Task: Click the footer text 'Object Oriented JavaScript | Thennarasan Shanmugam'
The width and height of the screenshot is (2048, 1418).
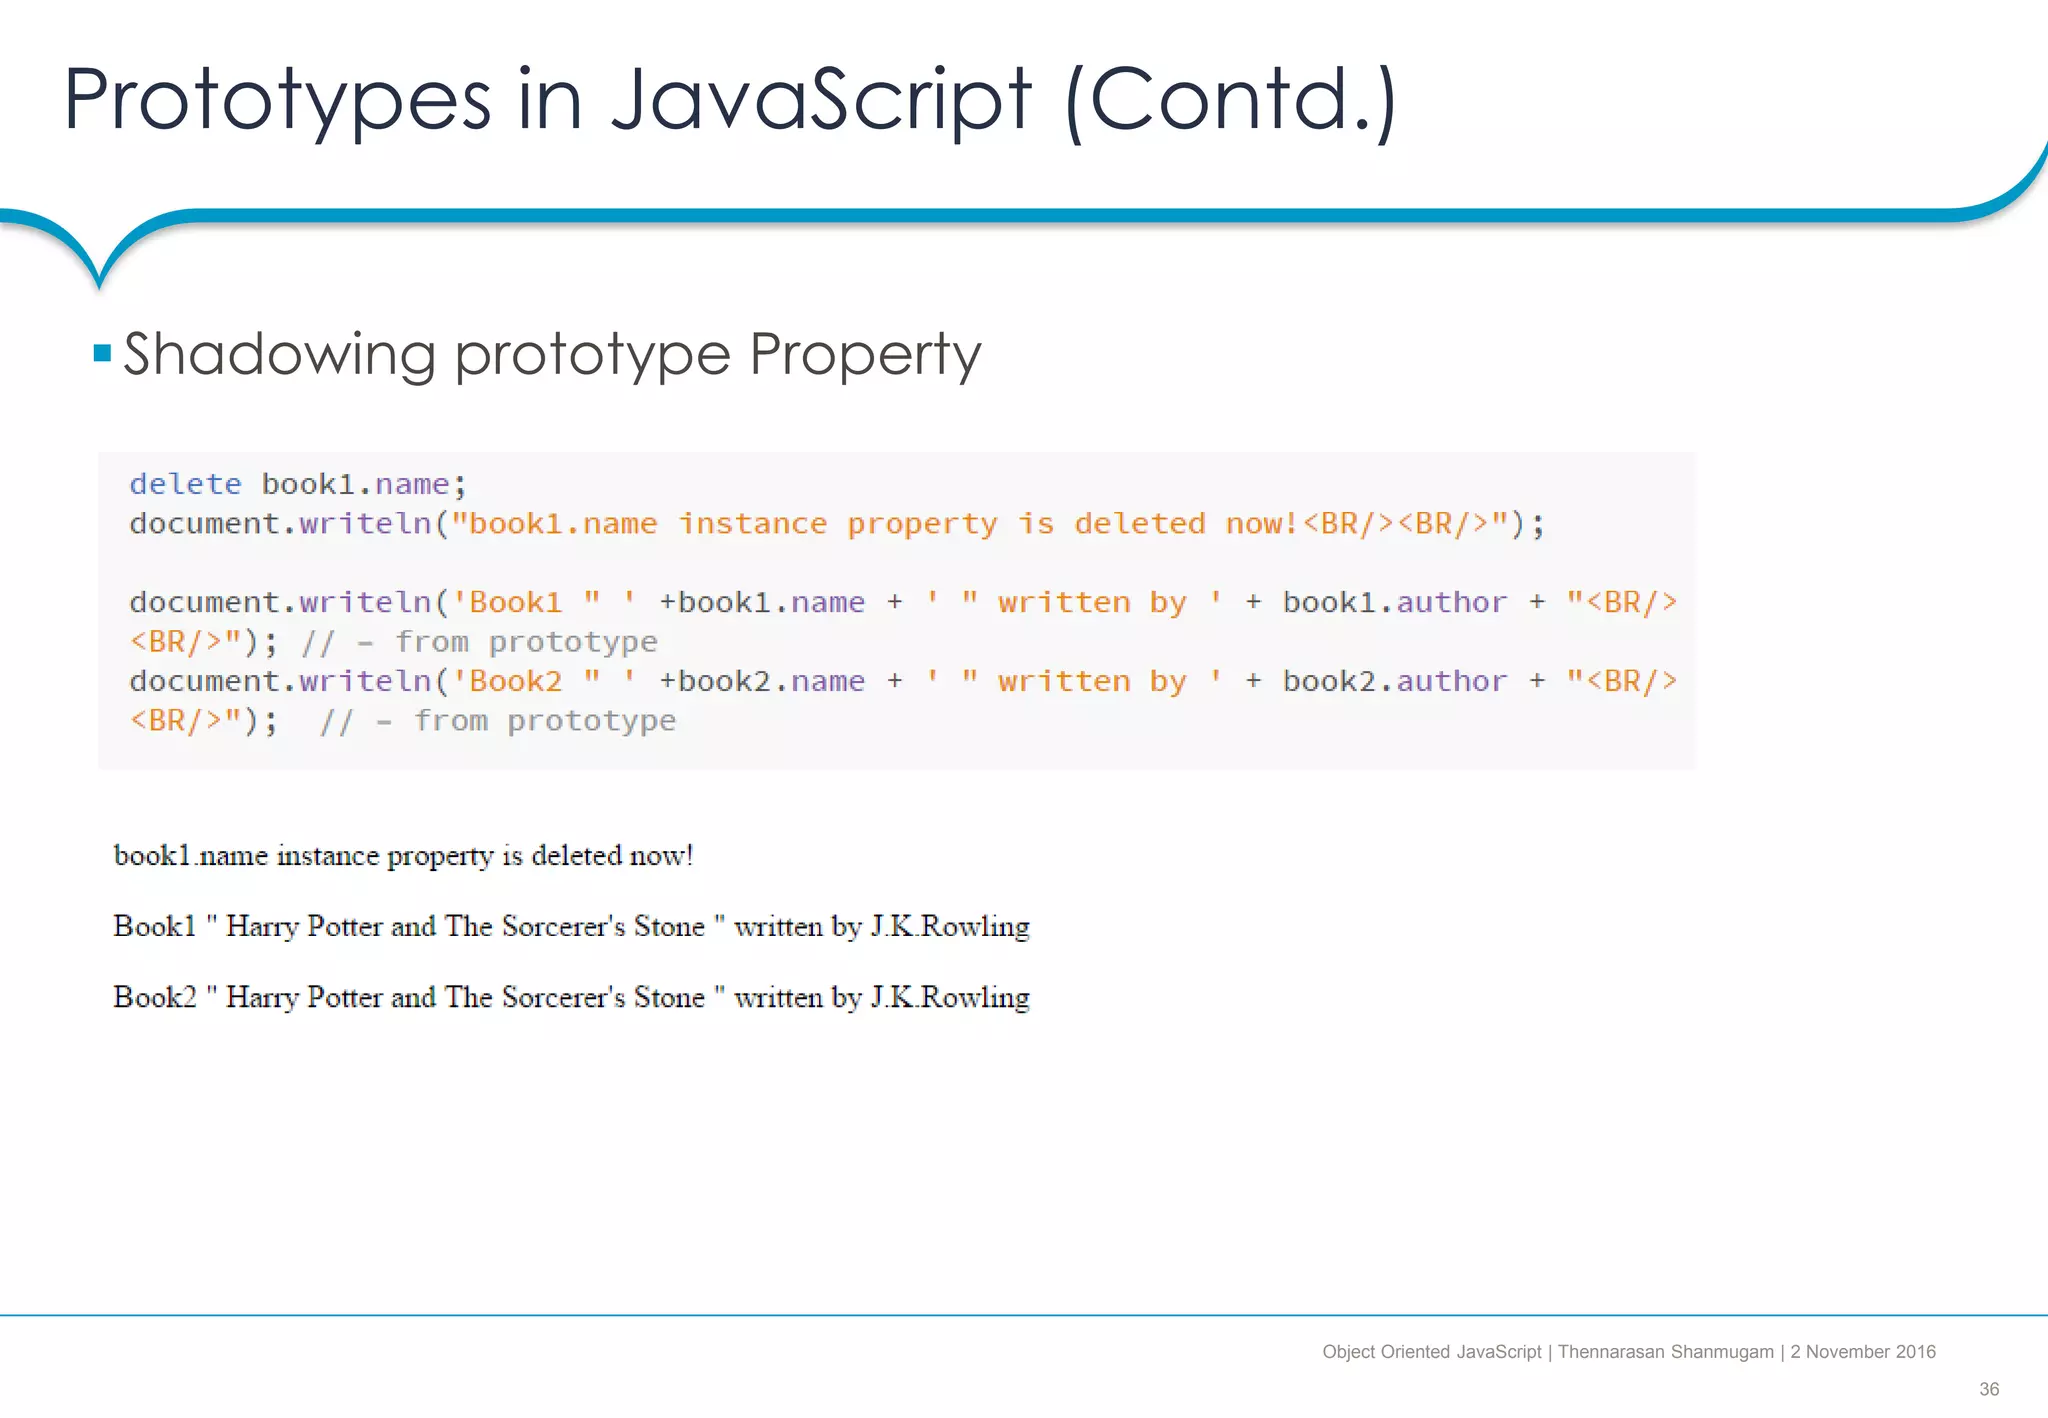Action: (1548, 1352)
